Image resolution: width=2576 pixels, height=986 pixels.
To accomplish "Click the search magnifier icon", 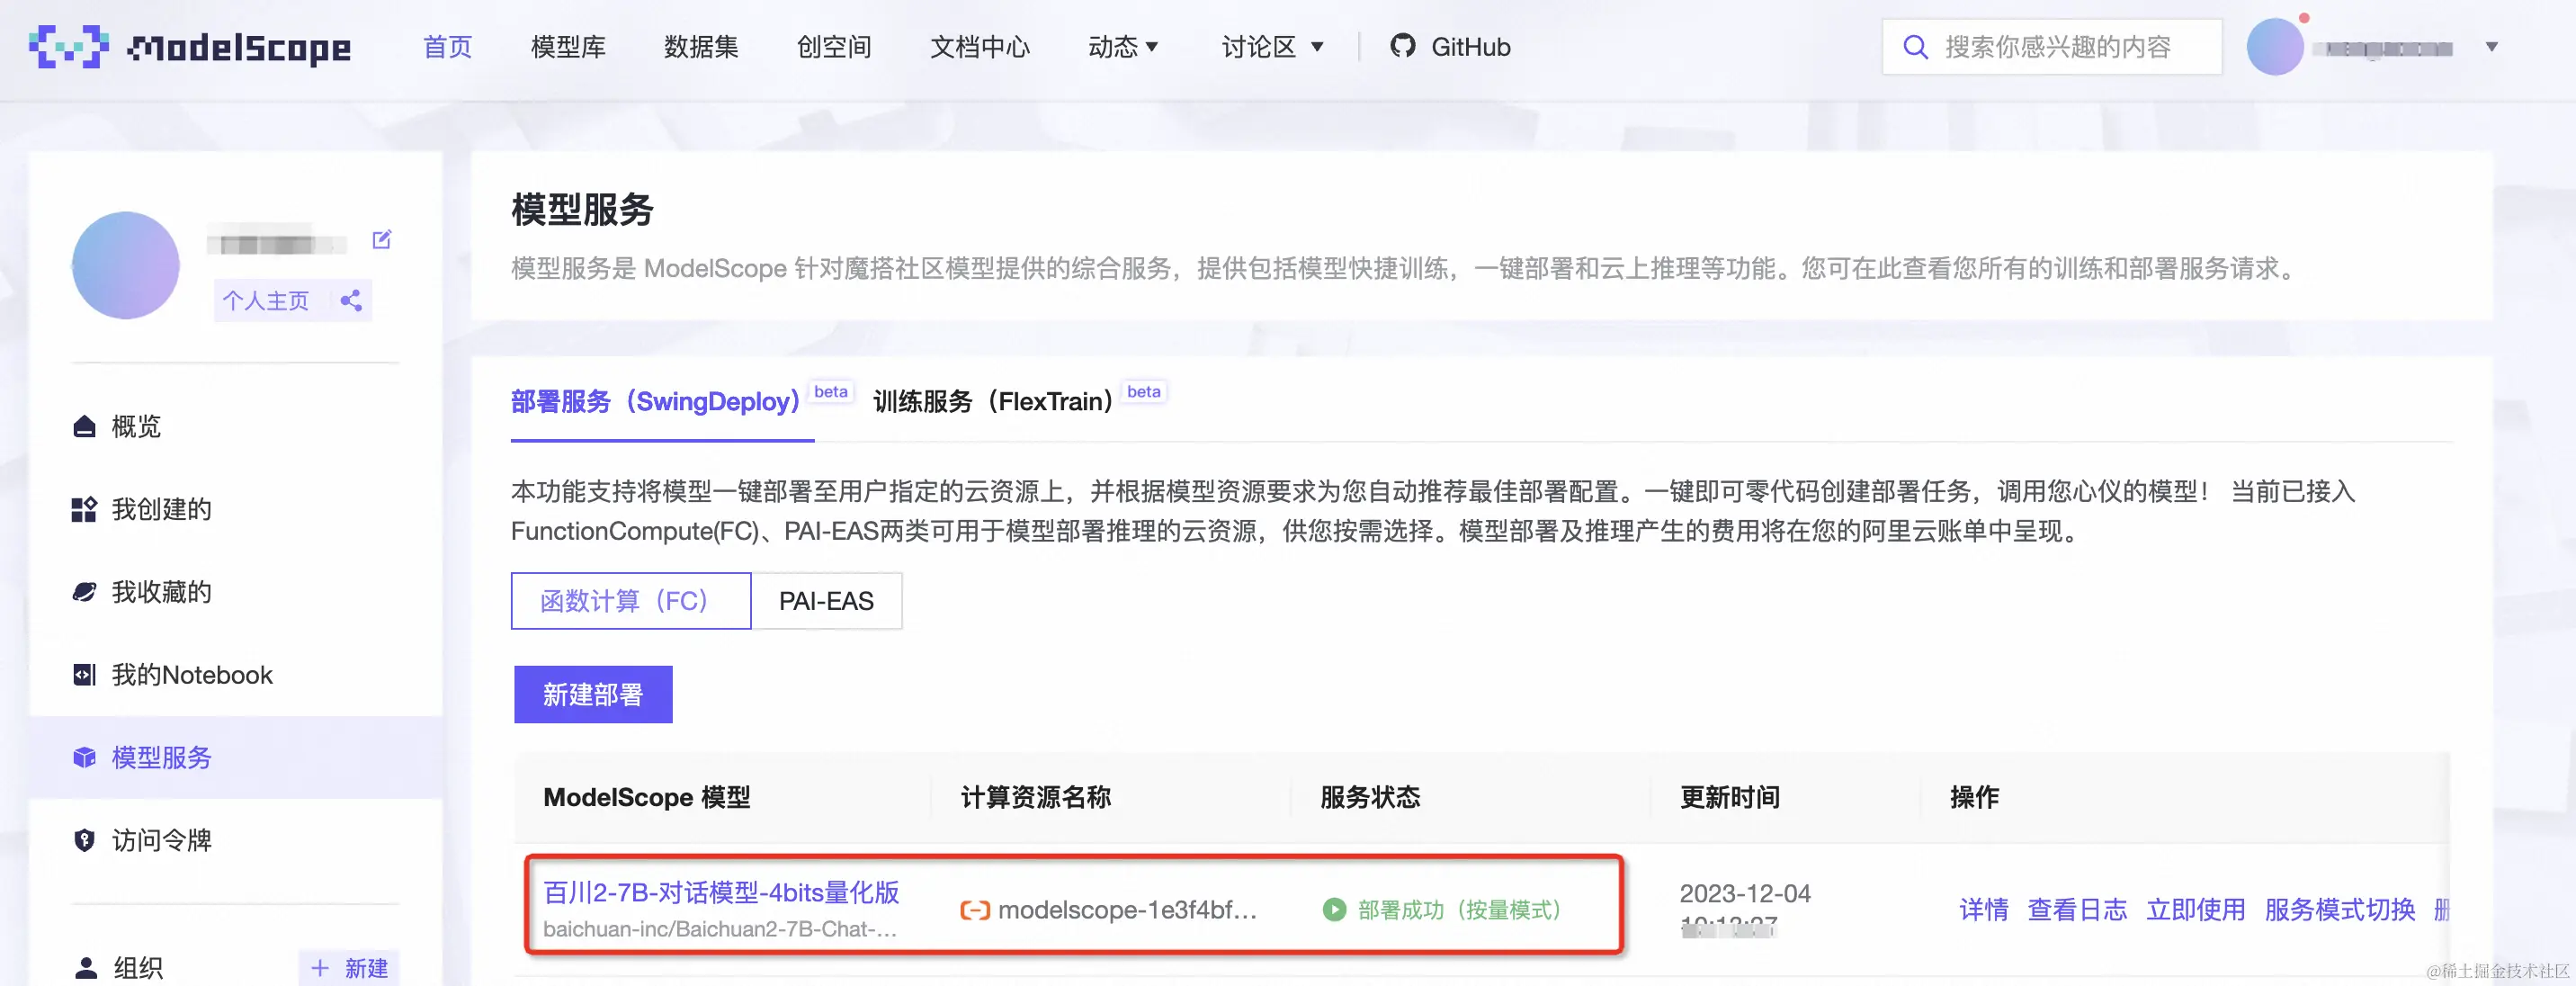I will click(x=1914, y=47).
